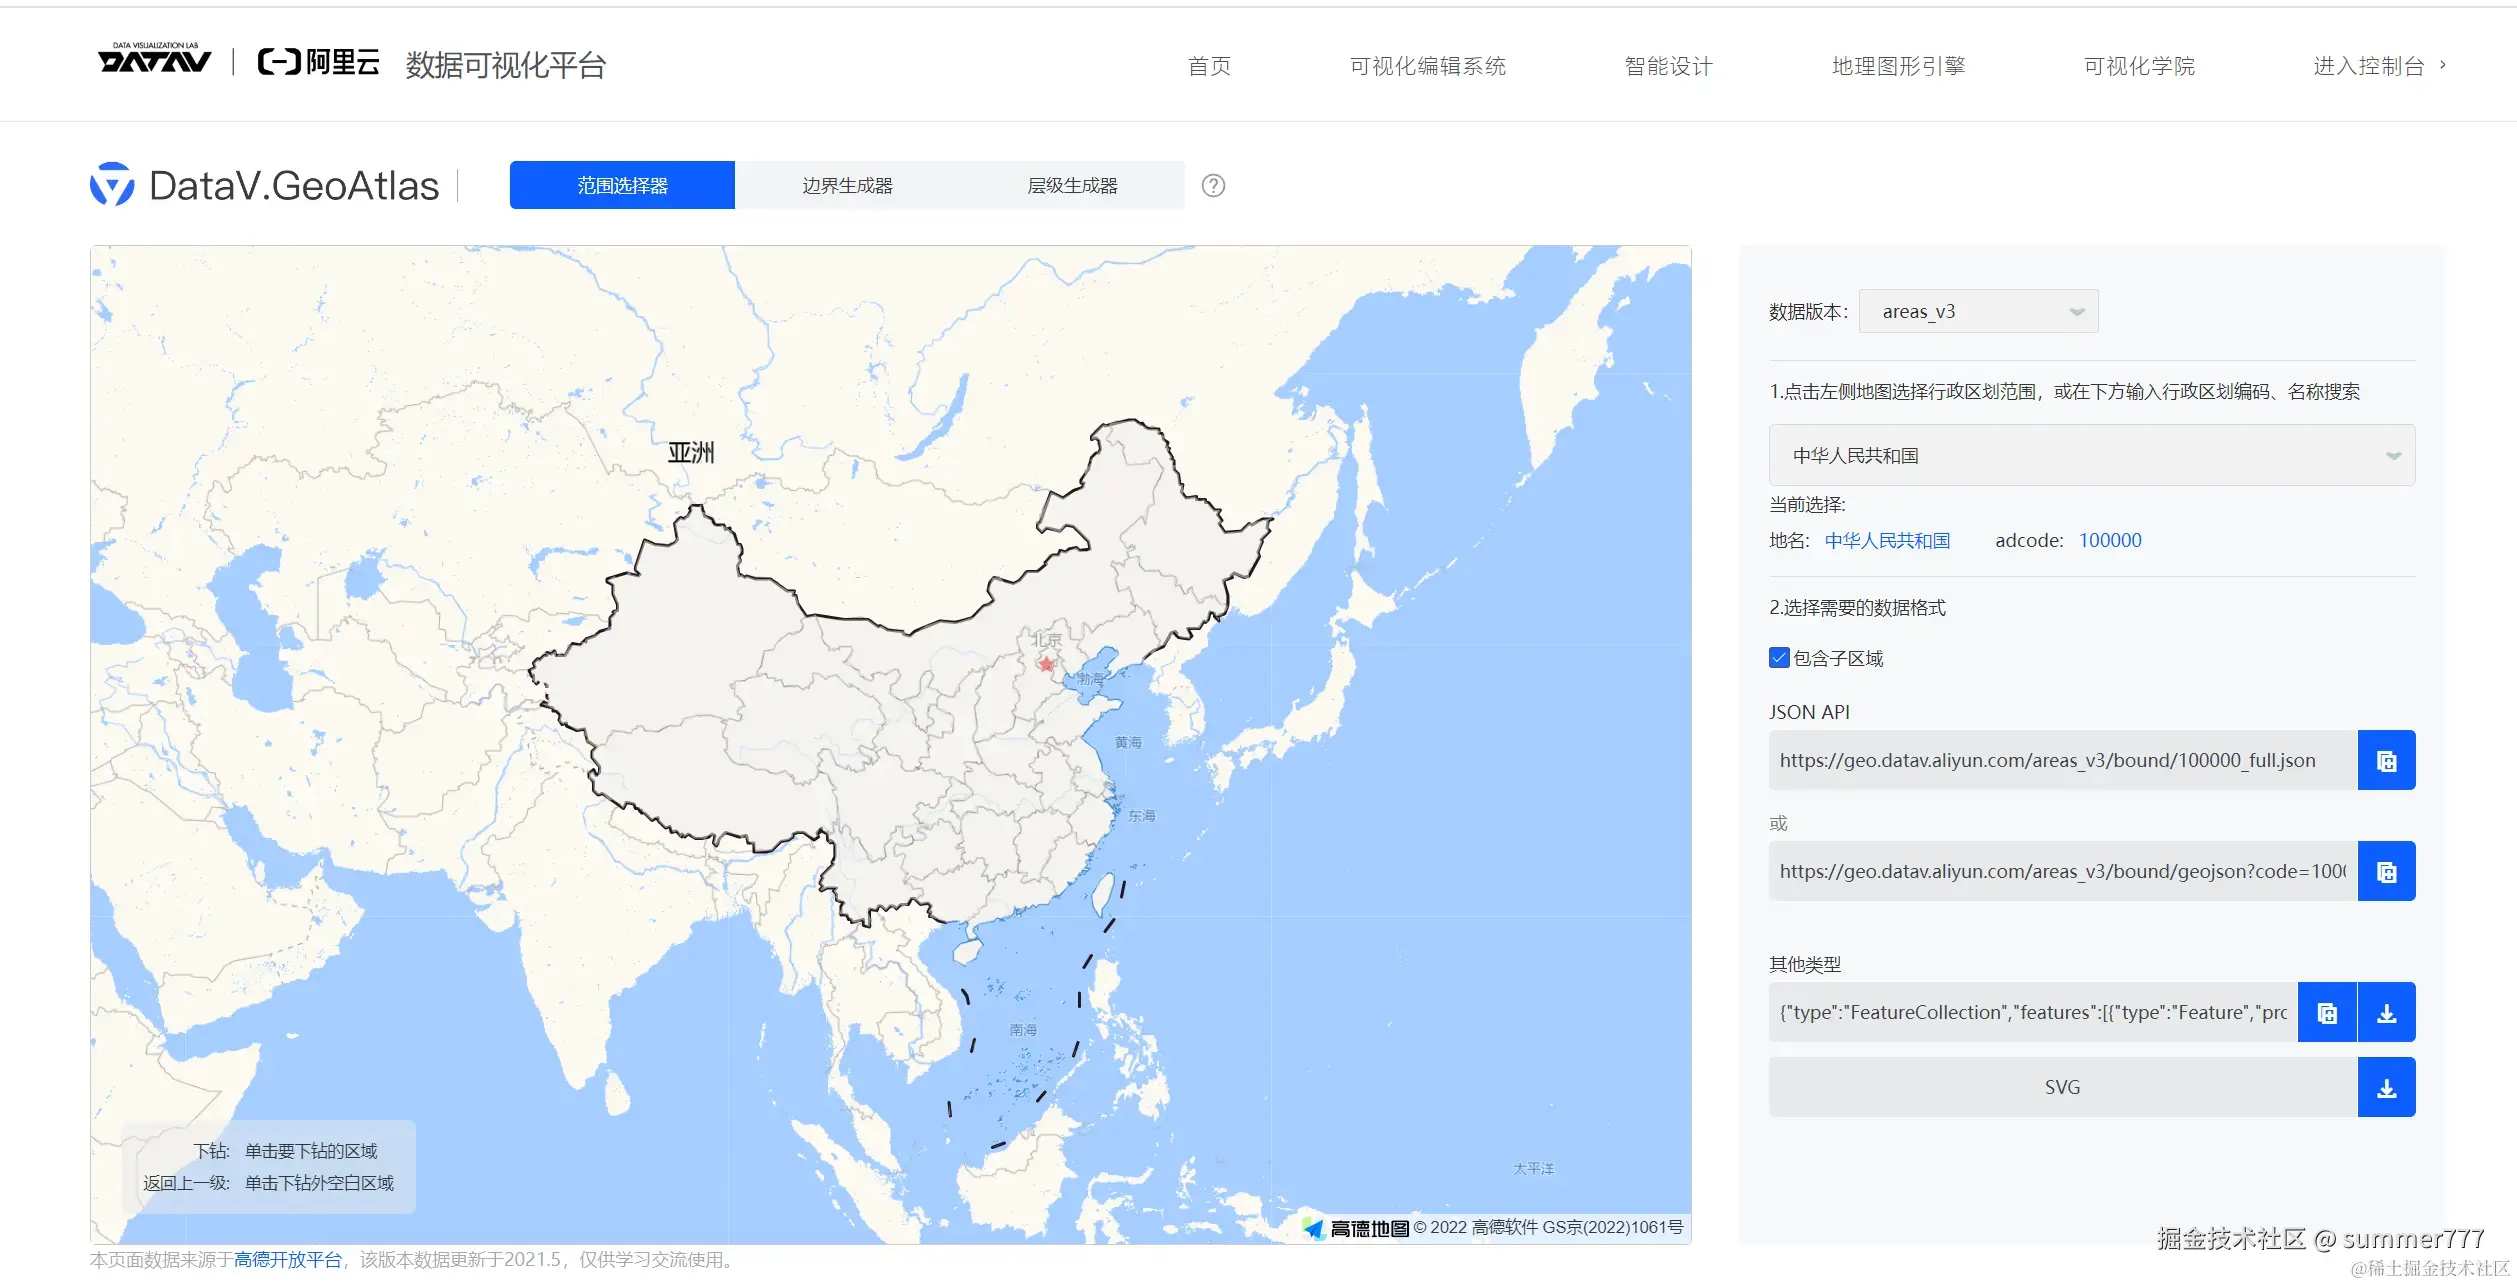Uncheck the 包含子区域 checkbox
The width and height of the screenshot is (2517, 1285).
tap(1779, 658)
